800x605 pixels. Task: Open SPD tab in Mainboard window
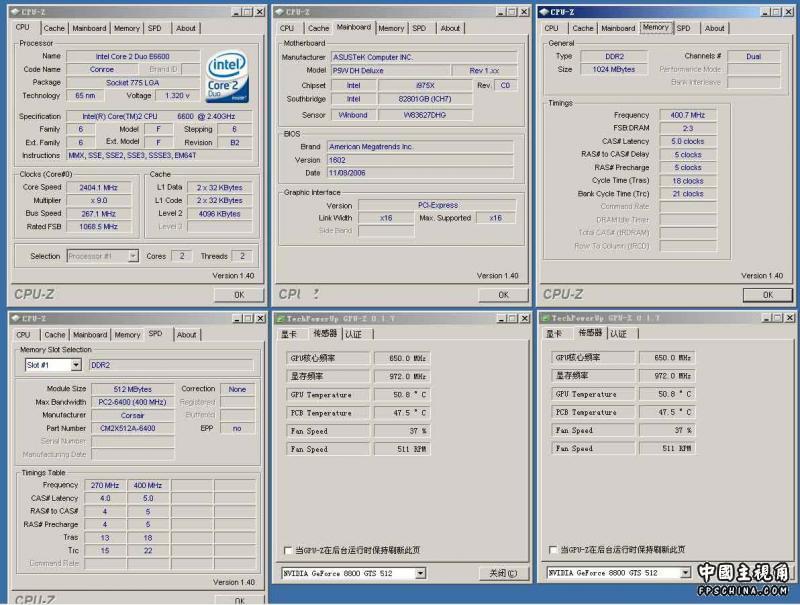419,28
